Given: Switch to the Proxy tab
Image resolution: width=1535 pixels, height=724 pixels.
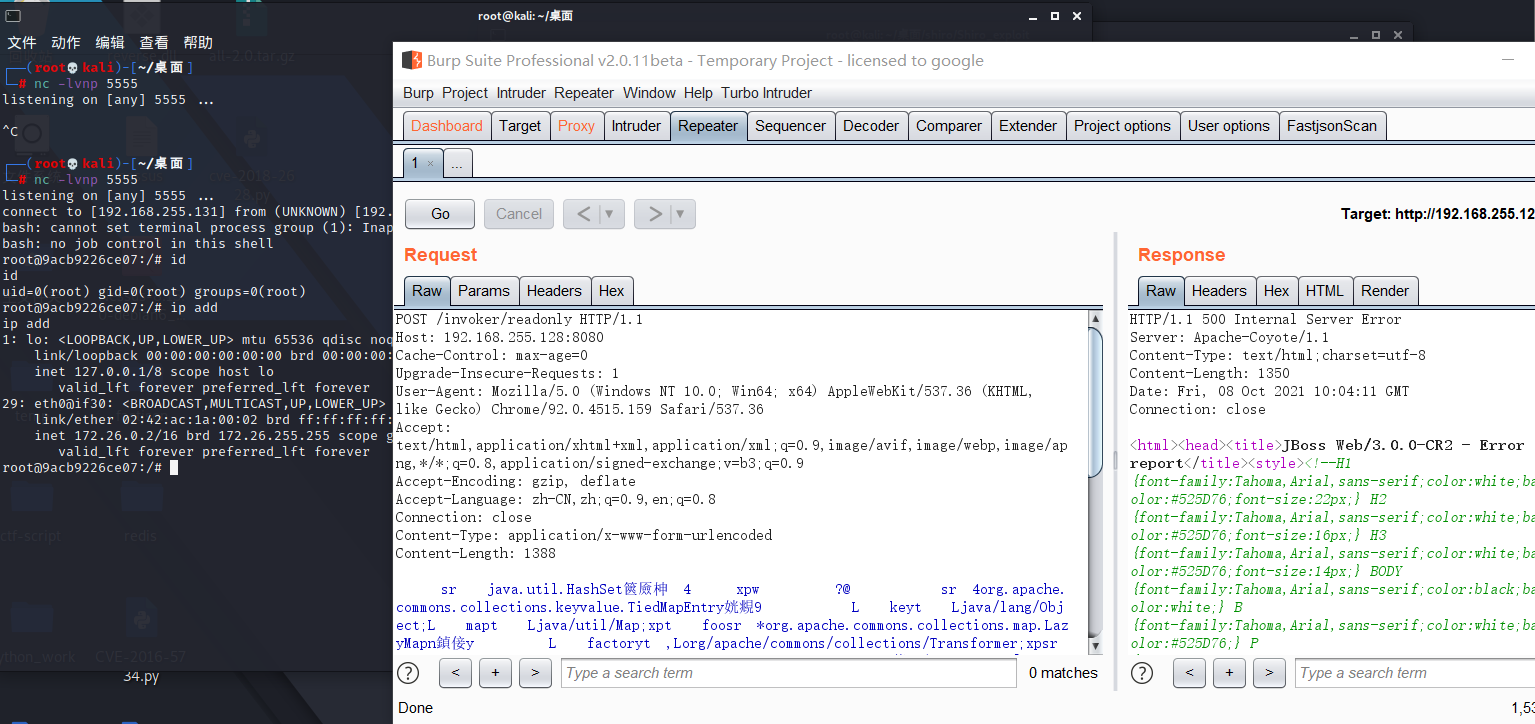Looking at the screenshot, I should [576, 126].
